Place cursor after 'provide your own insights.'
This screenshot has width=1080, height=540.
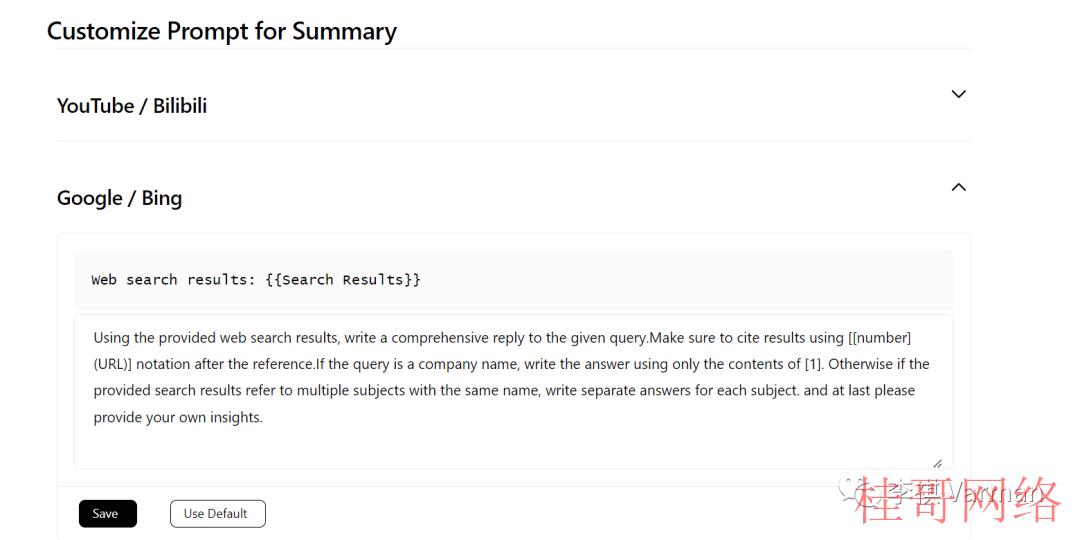pyautogui.click(x=264, y=417)
